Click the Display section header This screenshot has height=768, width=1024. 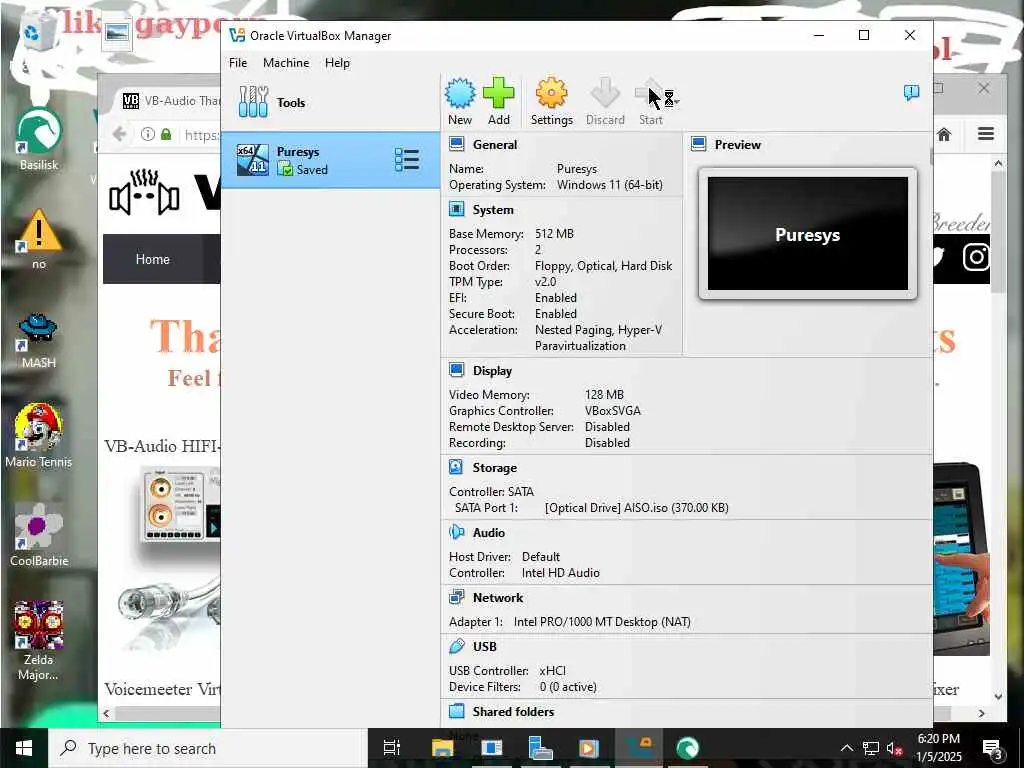(x=492, y=370)
